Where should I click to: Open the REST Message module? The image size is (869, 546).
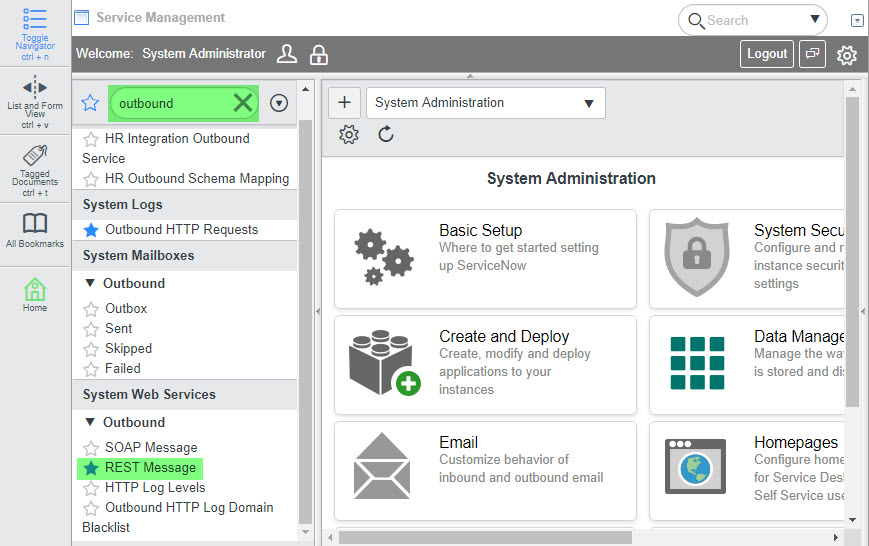click(150, 468)
